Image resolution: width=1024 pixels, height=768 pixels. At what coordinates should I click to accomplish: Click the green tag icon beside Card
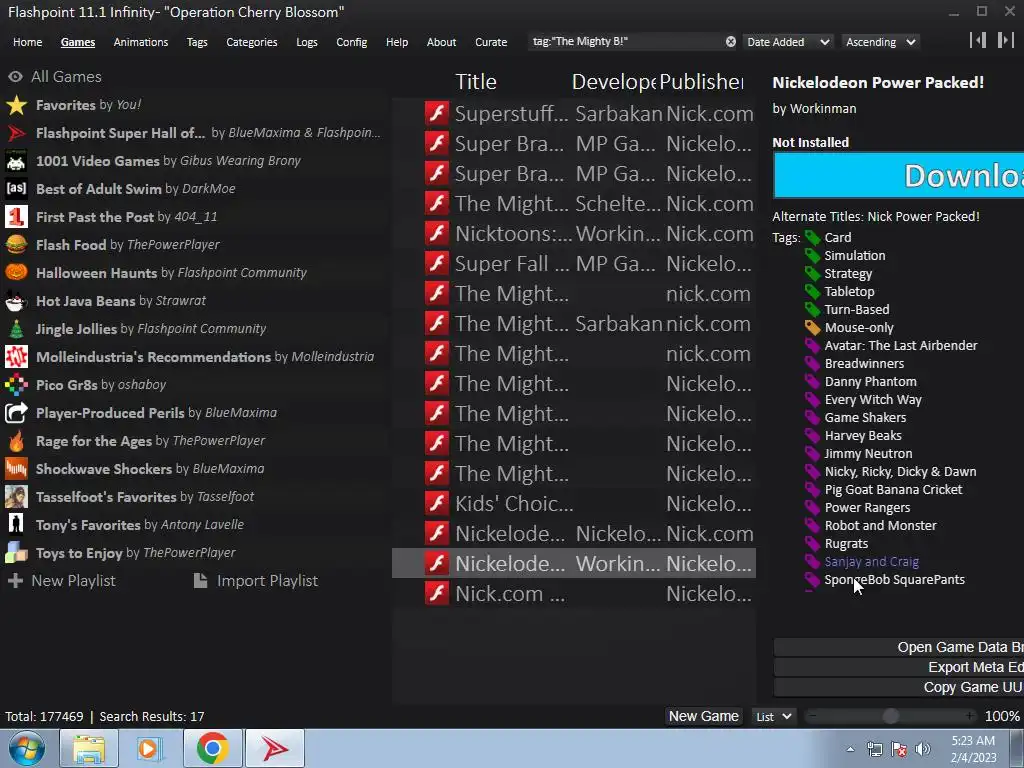(812, 238)
